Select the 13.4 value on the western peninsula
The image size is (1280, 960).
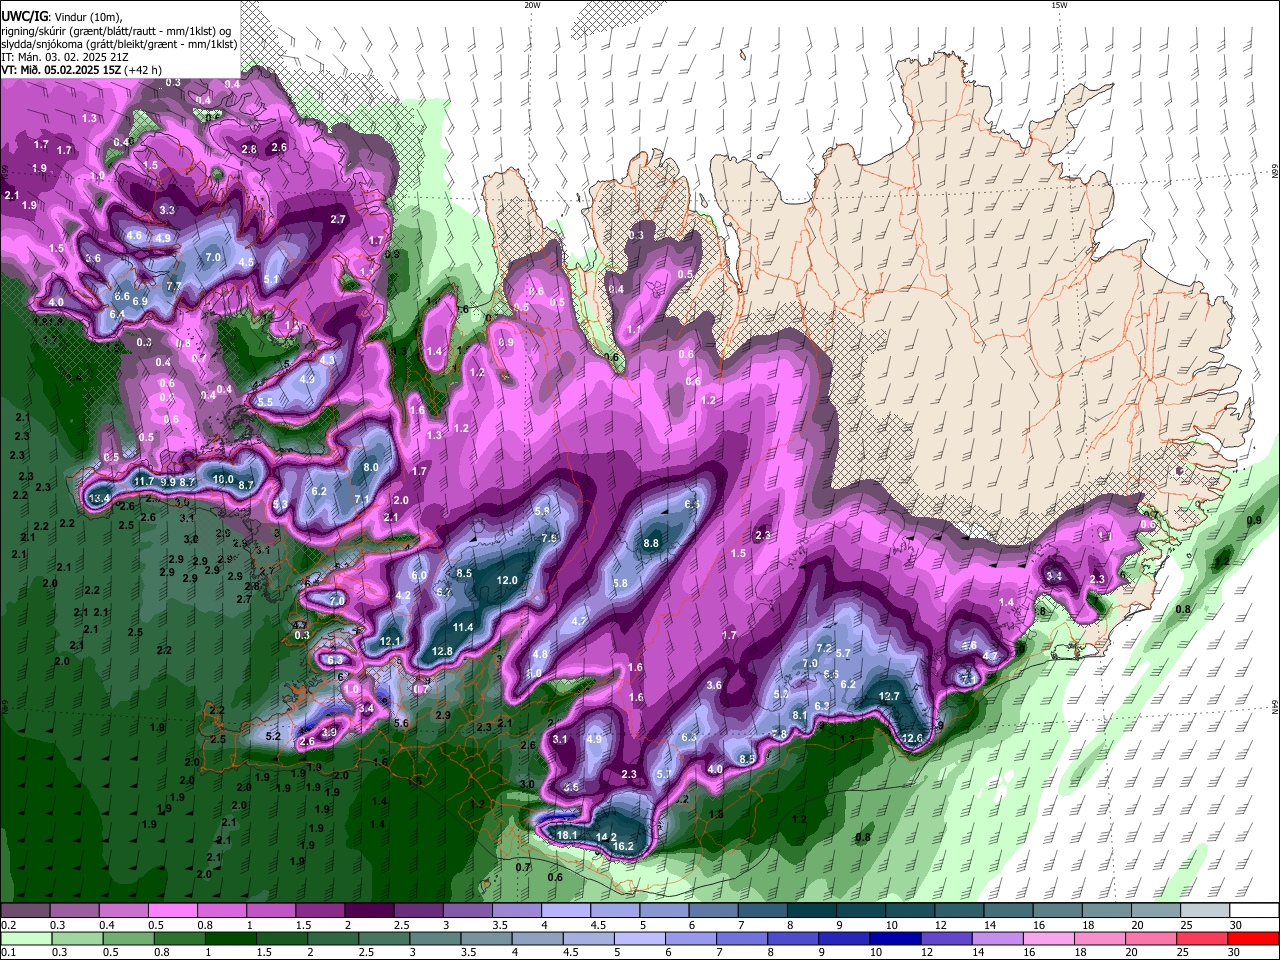(99, 498)
